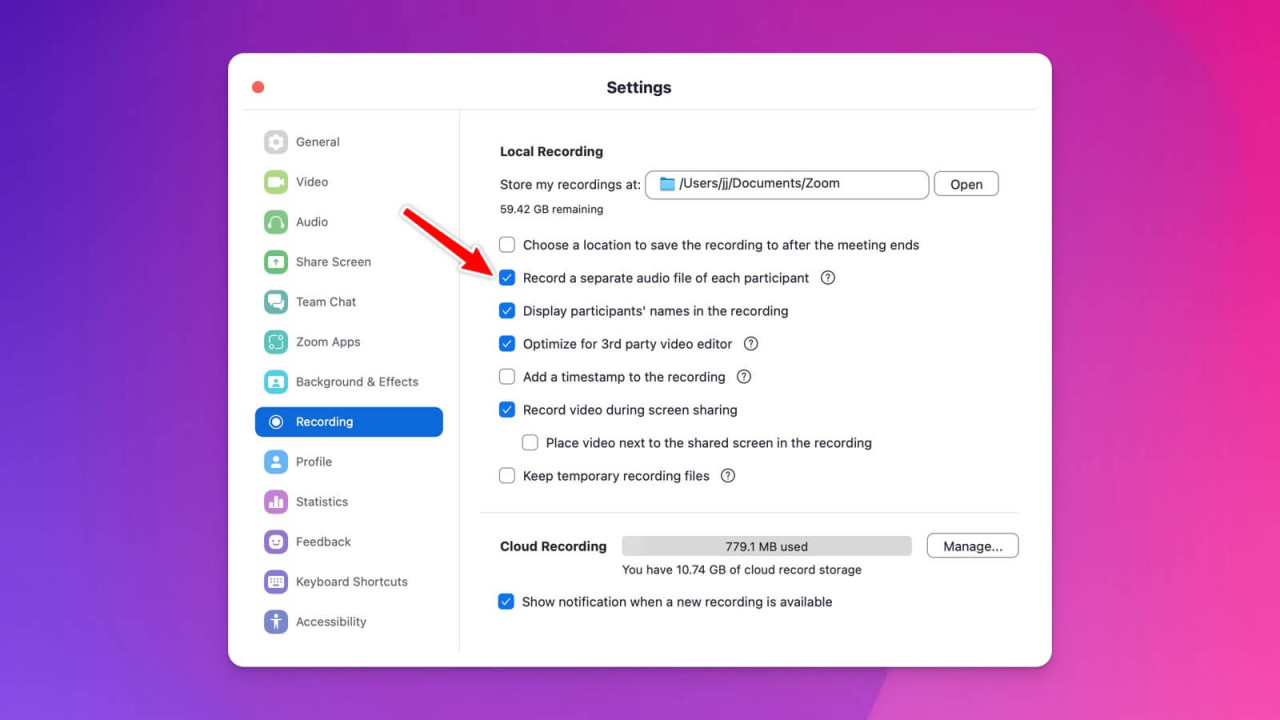This screenshot has width=1280, height=720.
Task: Click the Manage cloud recording button
Action: pyautogui.click(x=972, y=545)
